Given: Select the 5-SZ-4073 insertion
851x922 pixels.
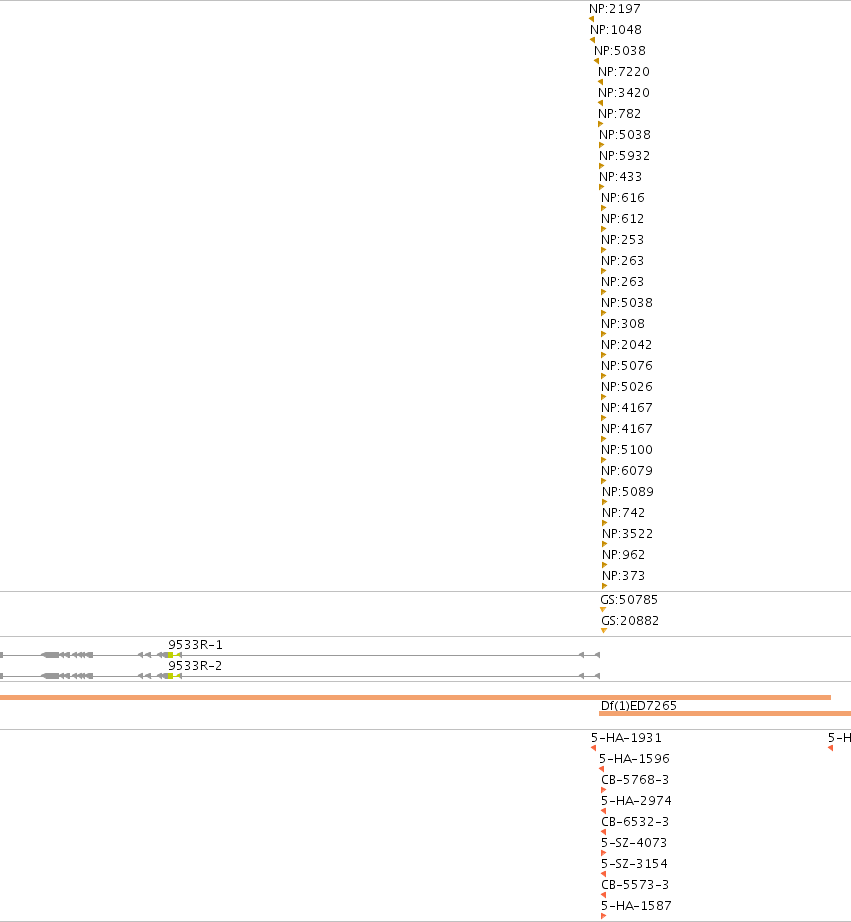Looking at the screenshot, I should pyautogui.click(x=634, y=843).
